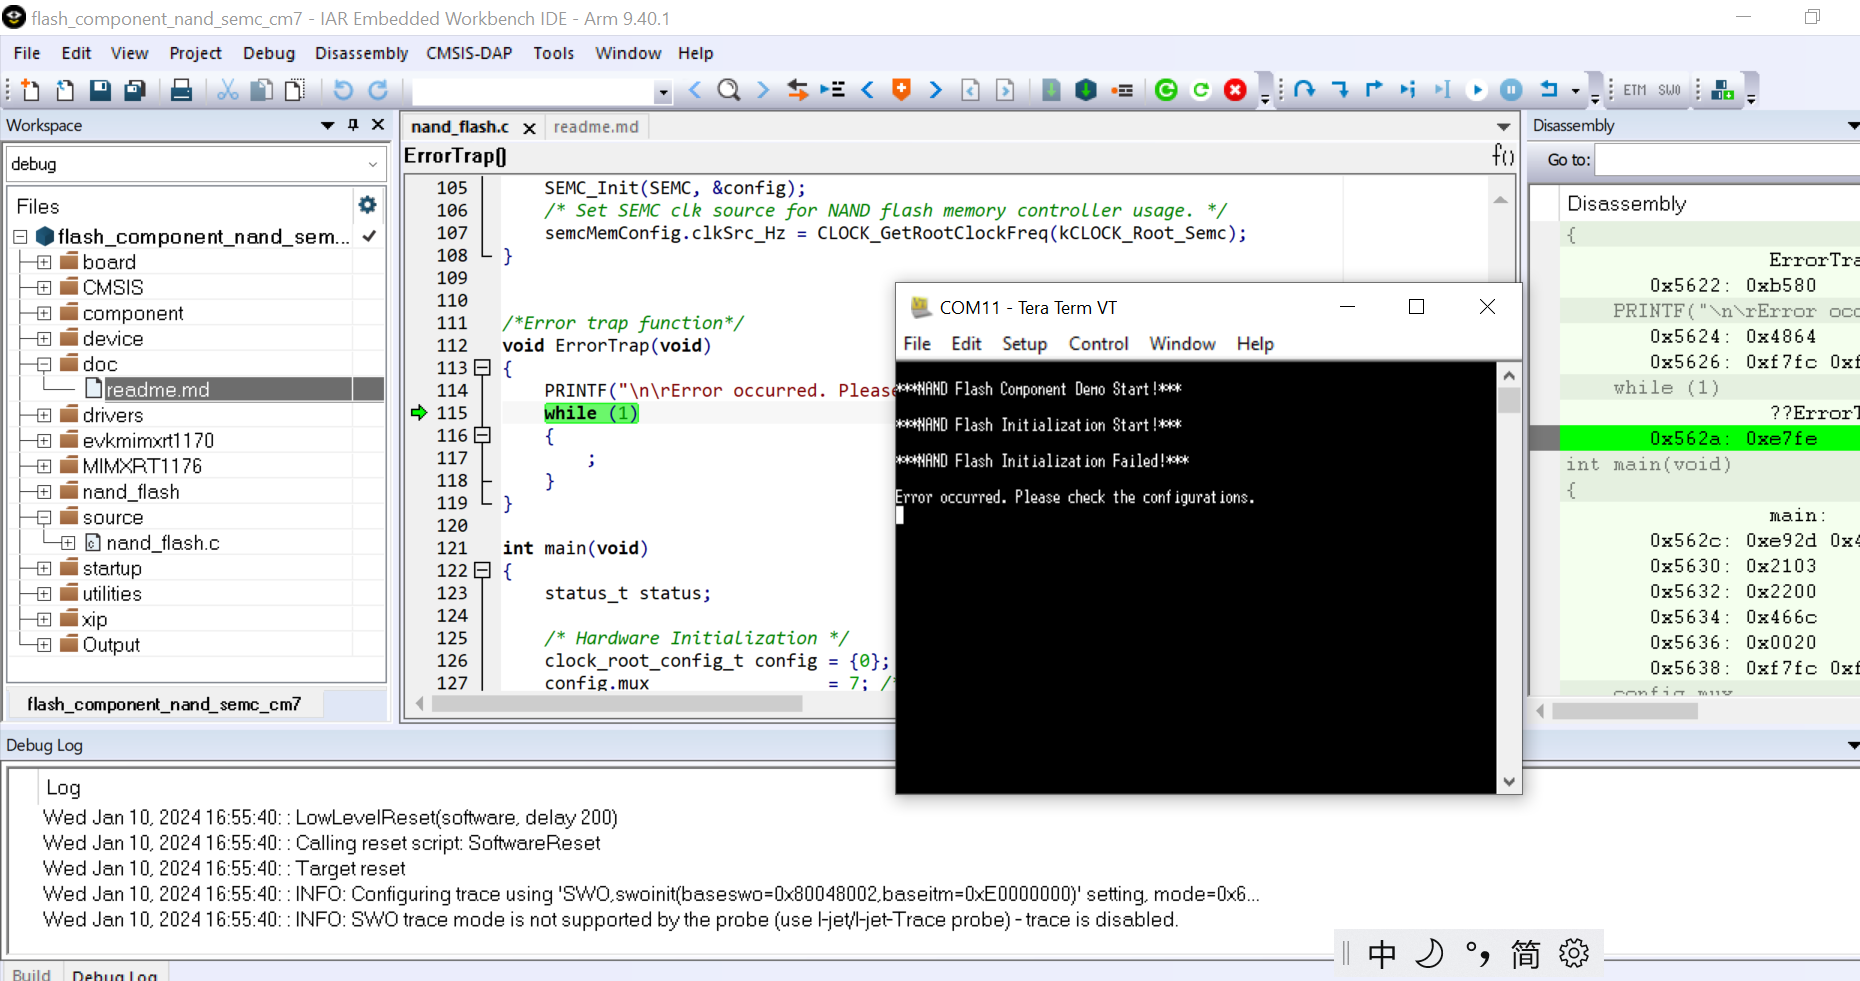Image resolution: width=1860 pixels, height=981 pixels.
Task: Click the checkmark on flash_component_nand_sem project
Action: point(369,237)
